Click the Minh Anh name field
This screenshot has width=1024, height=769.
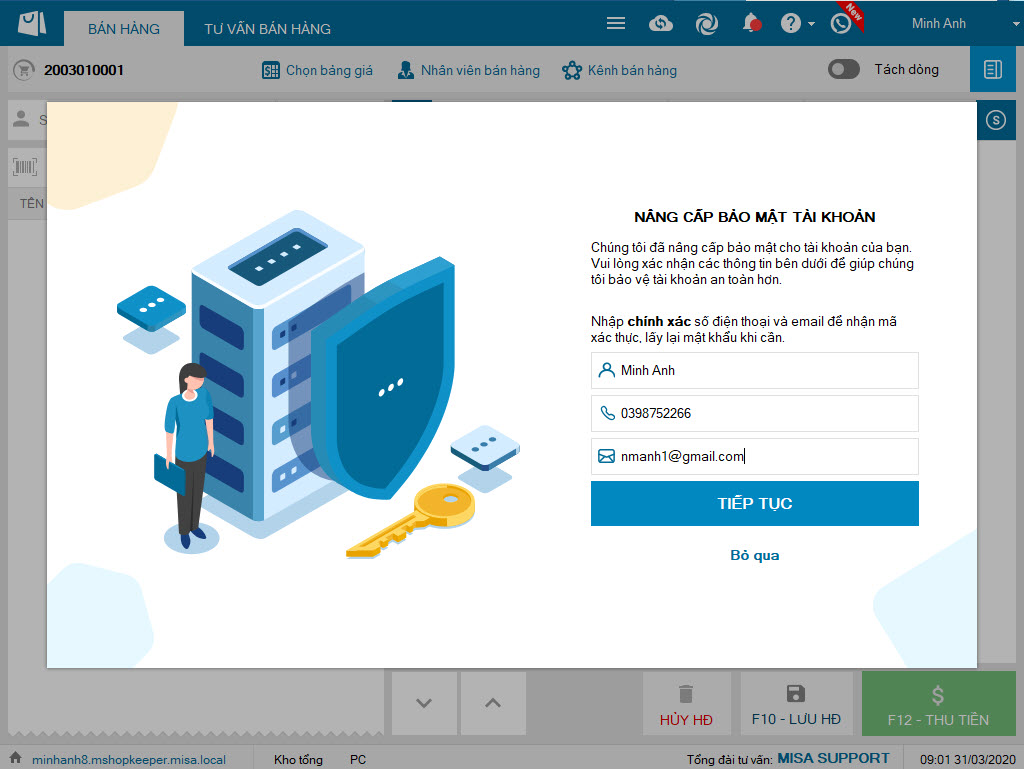pos(754,370)
